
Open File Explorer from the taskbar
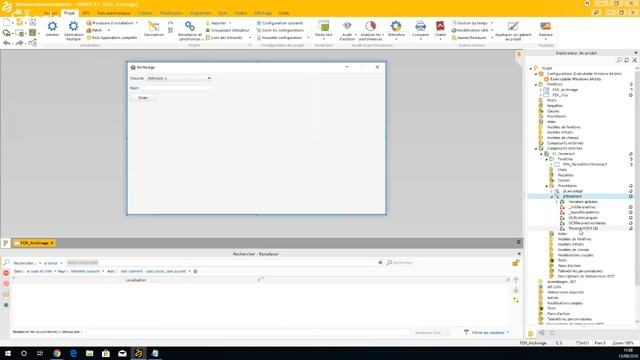[89, 353]
